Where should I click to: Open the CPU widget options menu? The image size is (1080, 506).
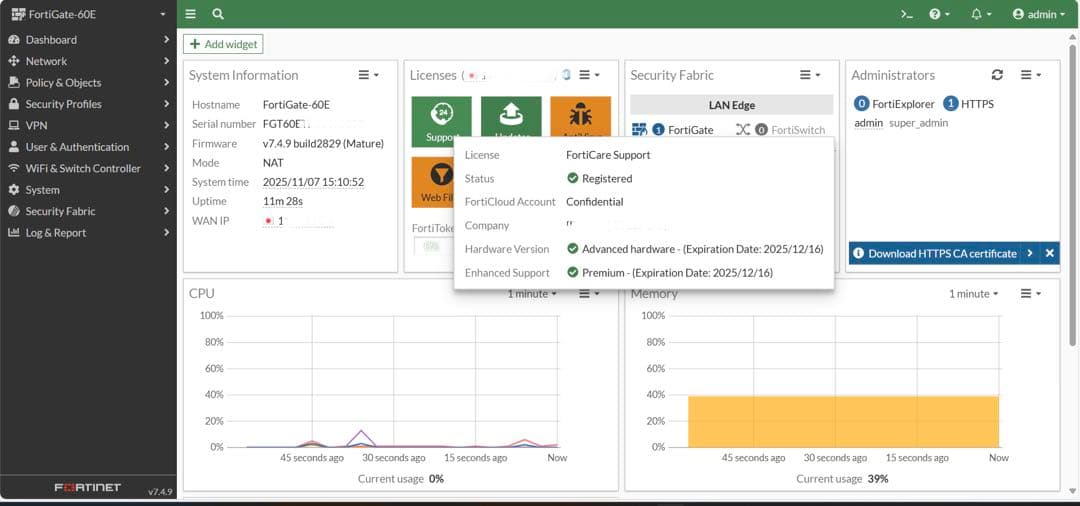pyautogui.click(x=589, y=294)
